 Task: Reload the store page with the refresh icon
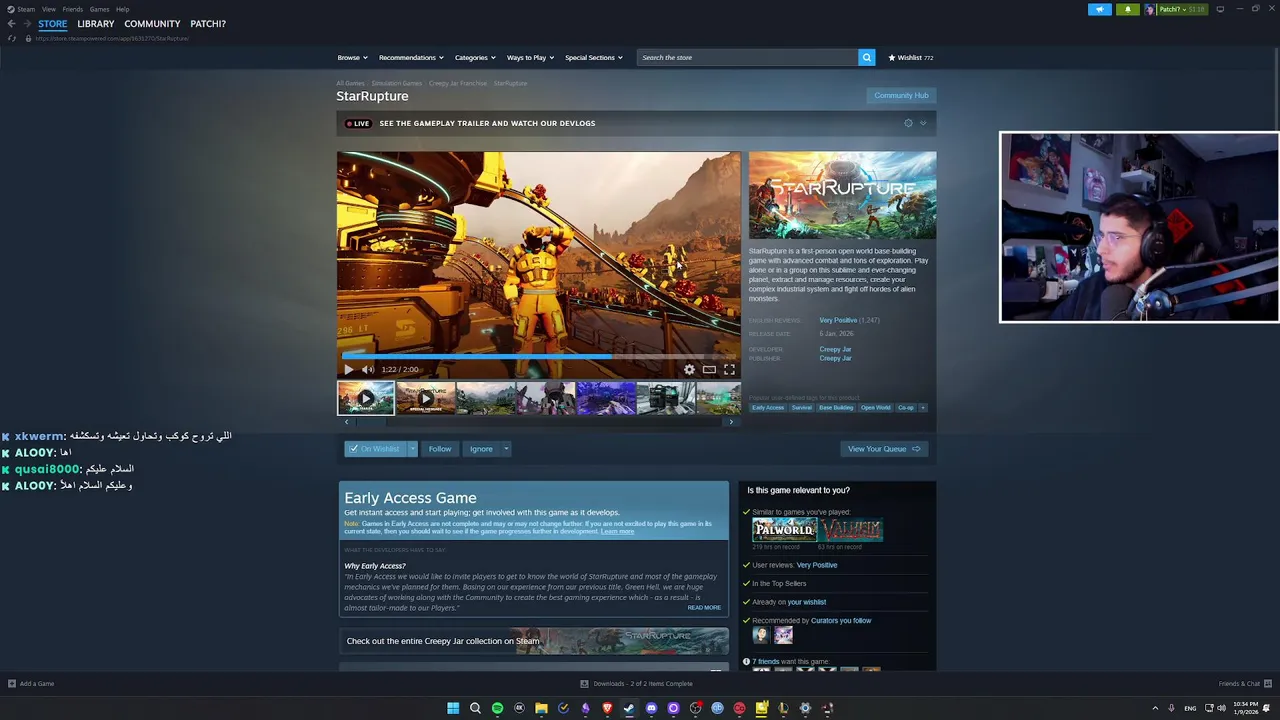pos(12,38)
